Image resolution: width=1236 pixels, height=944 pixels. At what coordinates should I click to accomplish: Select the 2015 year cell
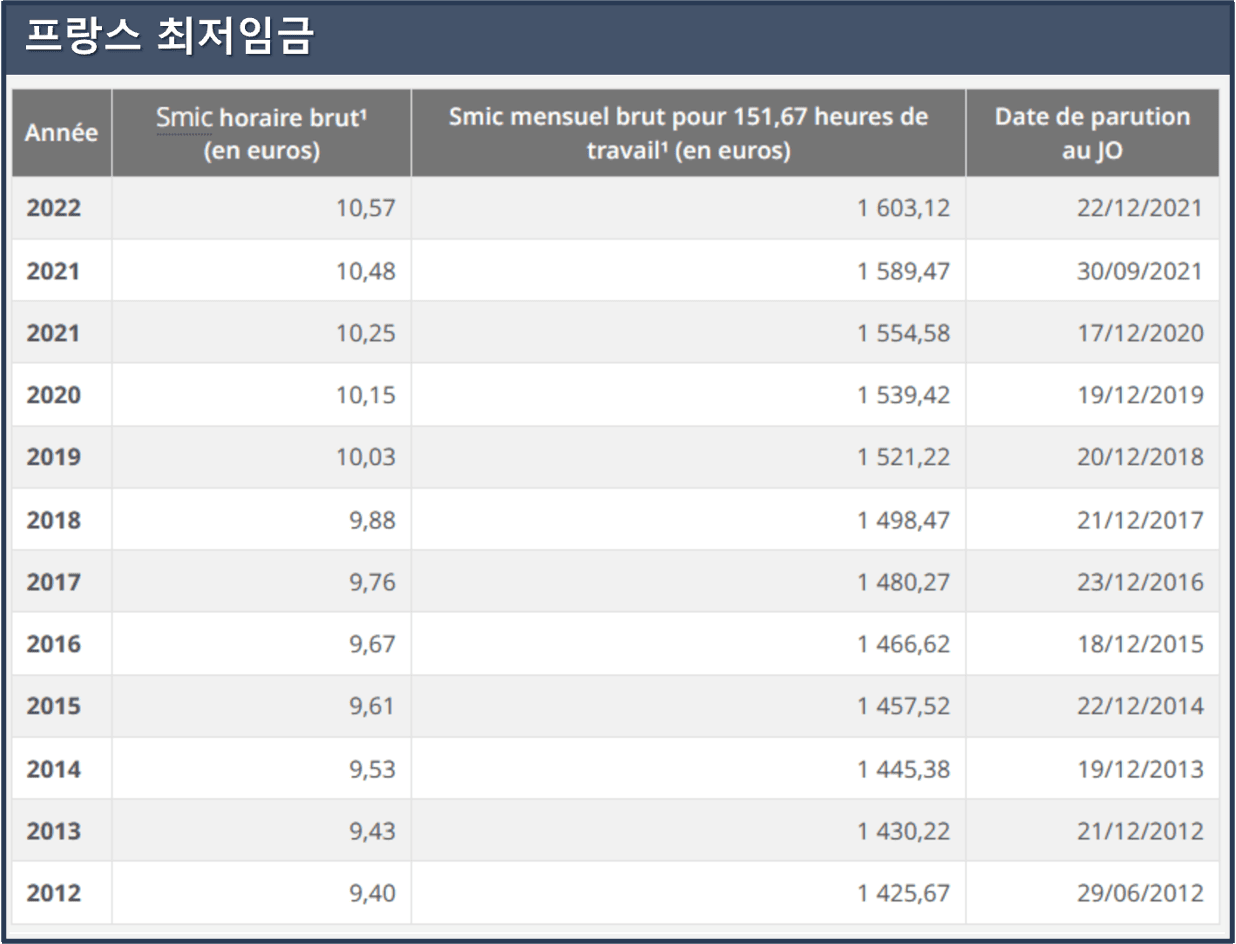point(54,706)
